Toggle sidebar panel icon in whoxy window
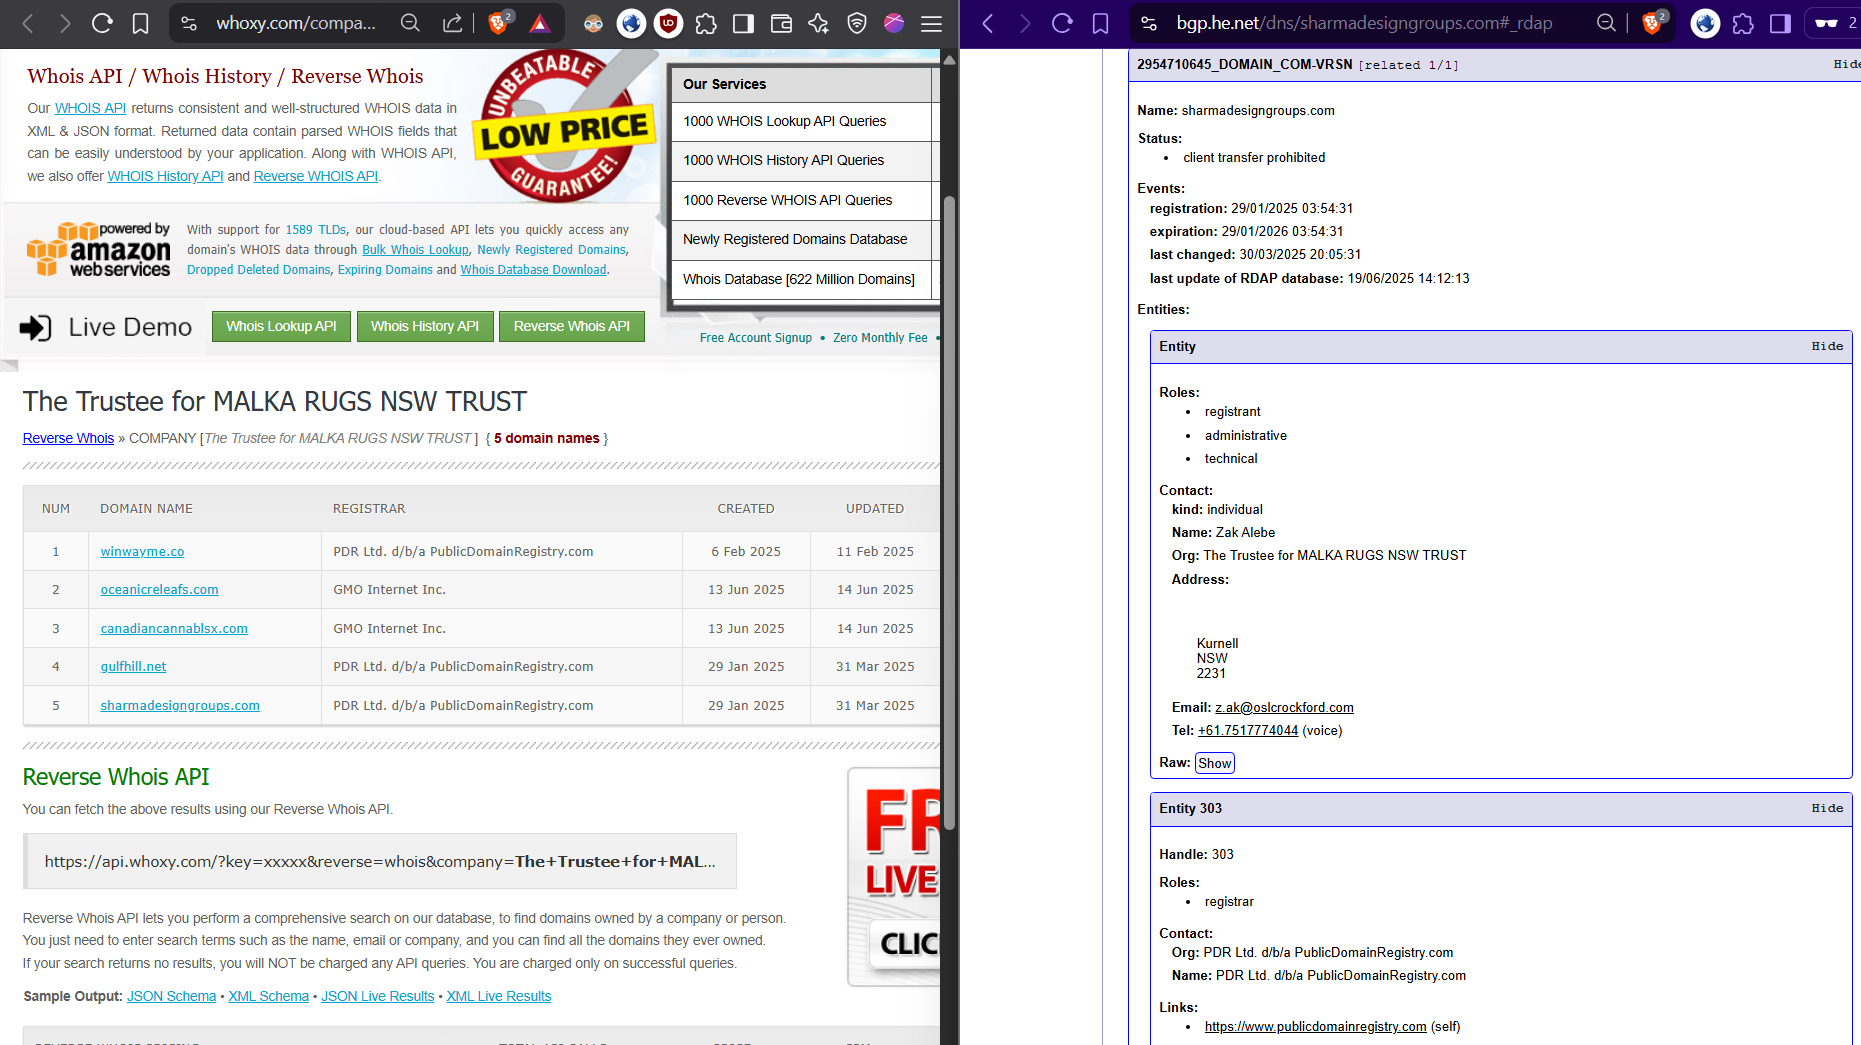Screen dimensions: 1861x1045 pos(743,23)
